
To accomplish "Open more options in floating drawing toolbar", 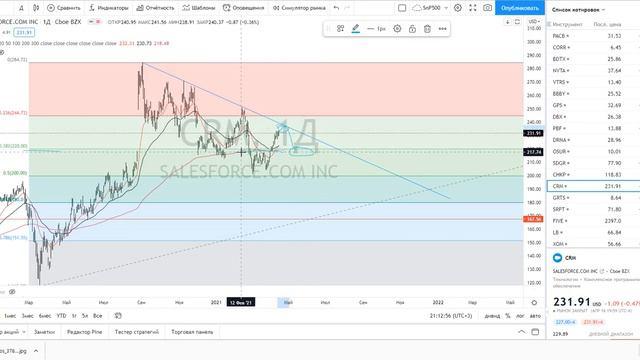I will (442, 29).
